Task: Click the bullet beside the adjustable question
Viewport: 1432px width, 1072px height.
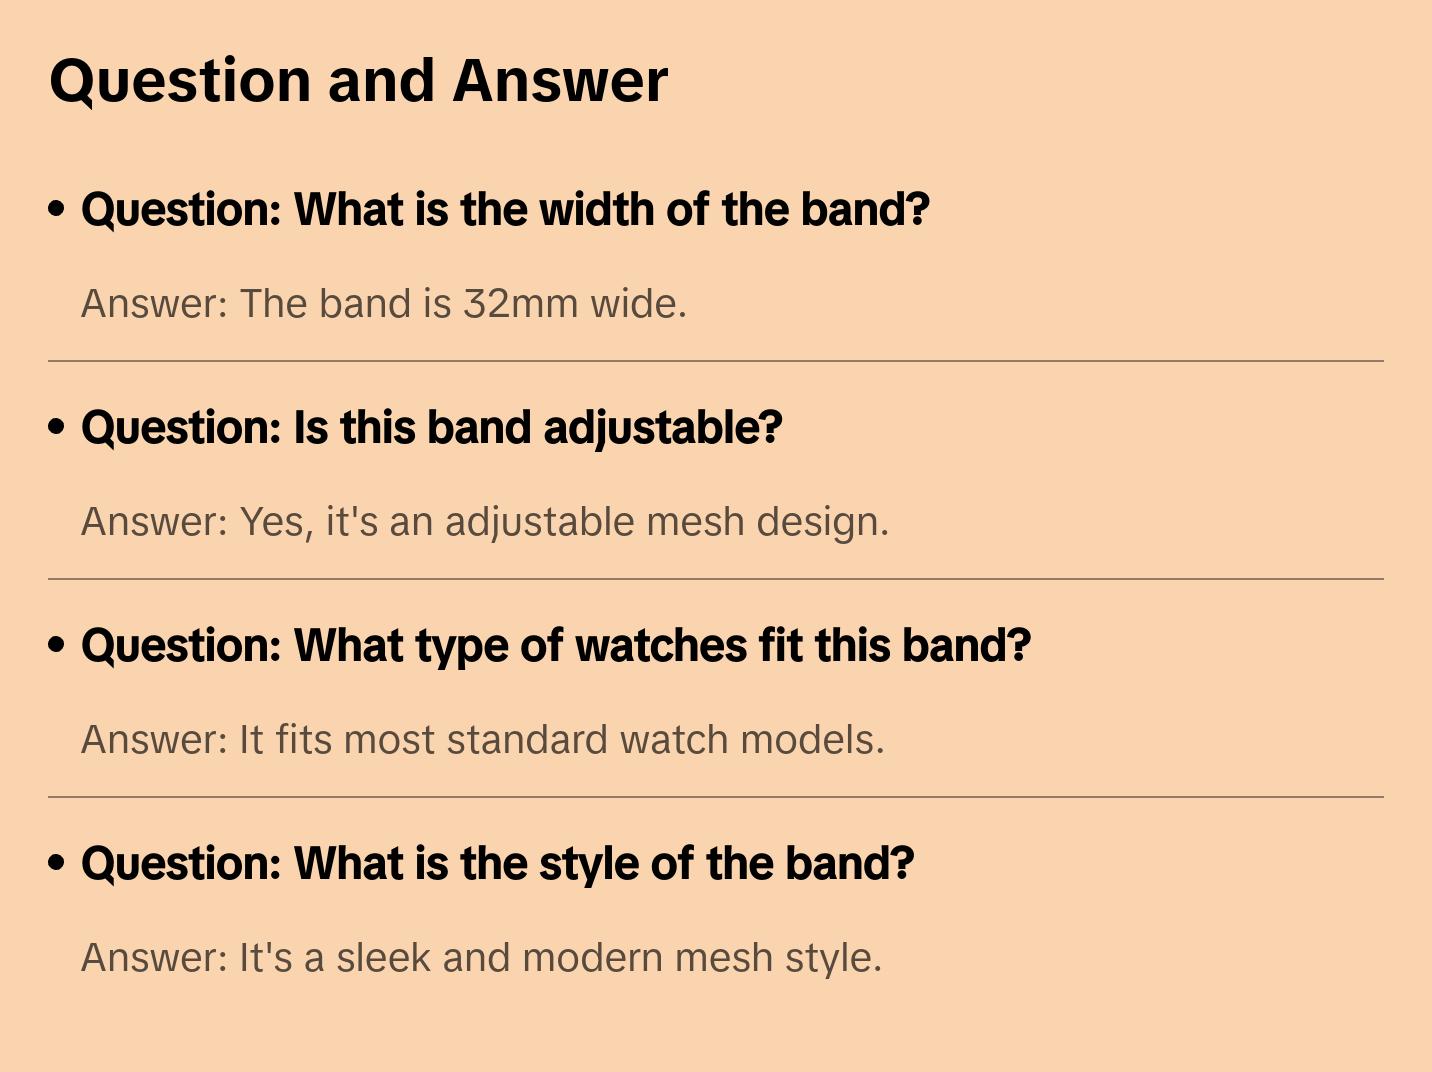Action: pos(57,427)
